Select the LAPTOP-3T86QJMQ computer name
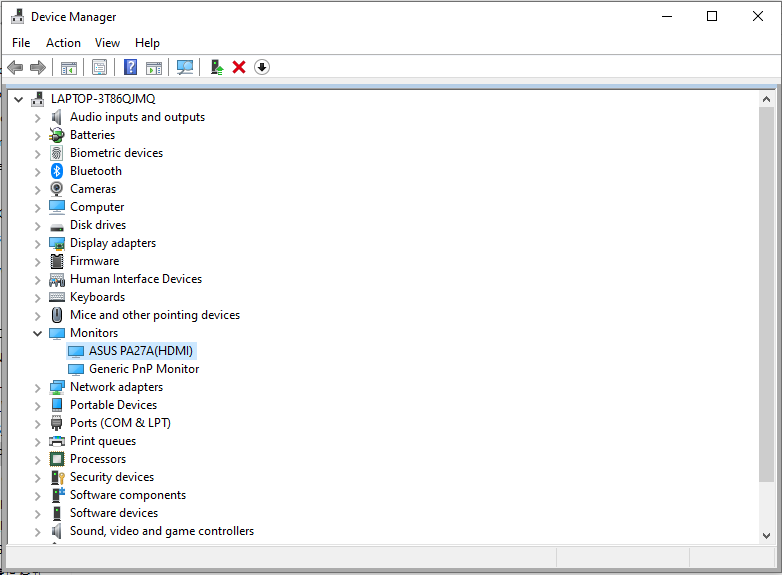Viewport: 782px width, 575px height. [103, 99]
